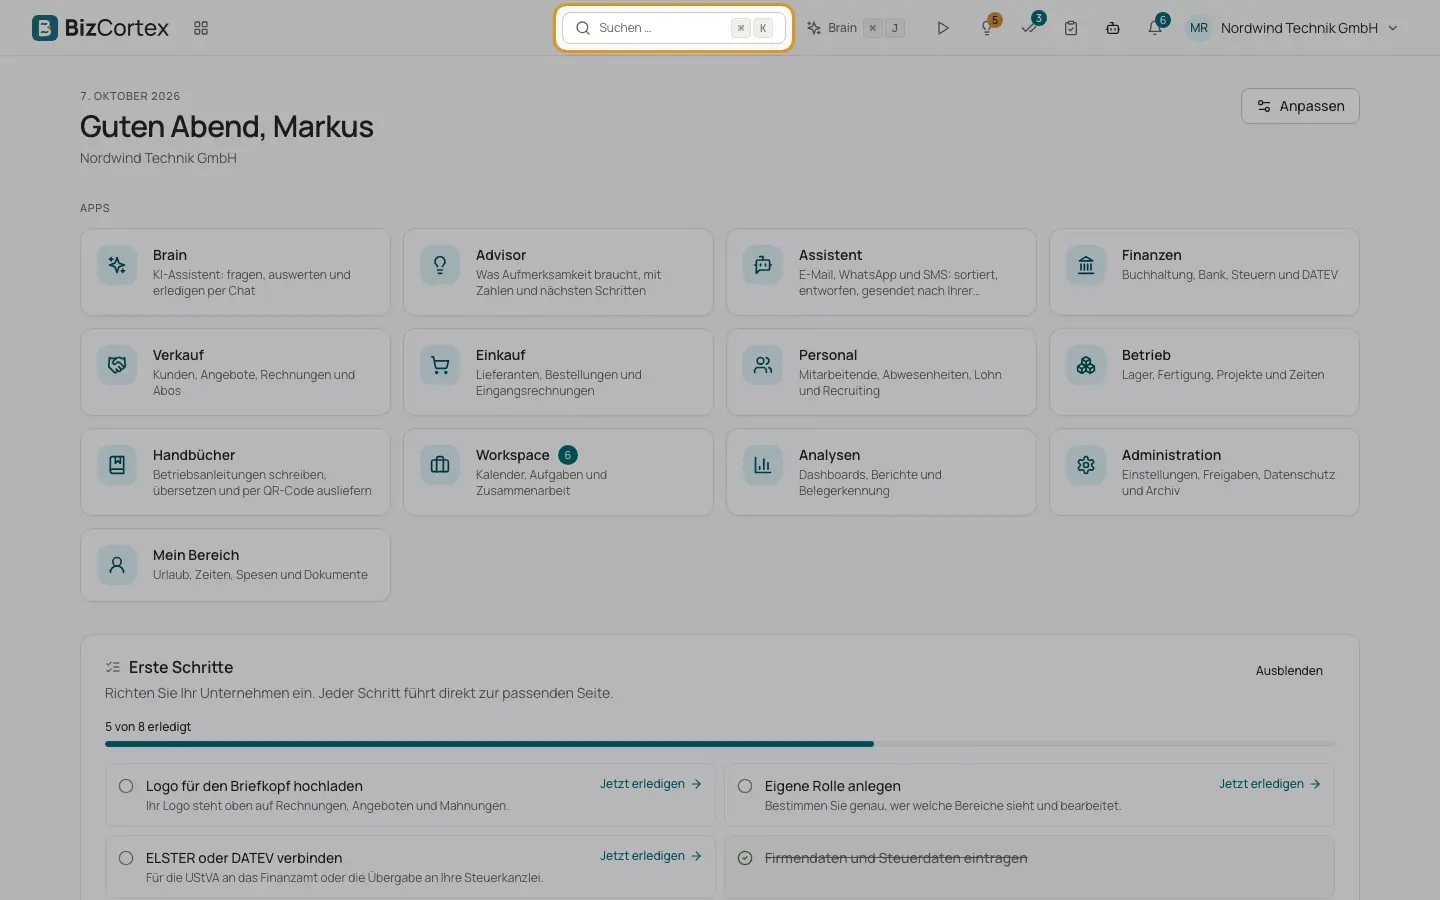
Task: Open the Personal app card
Action: [881, 372]
